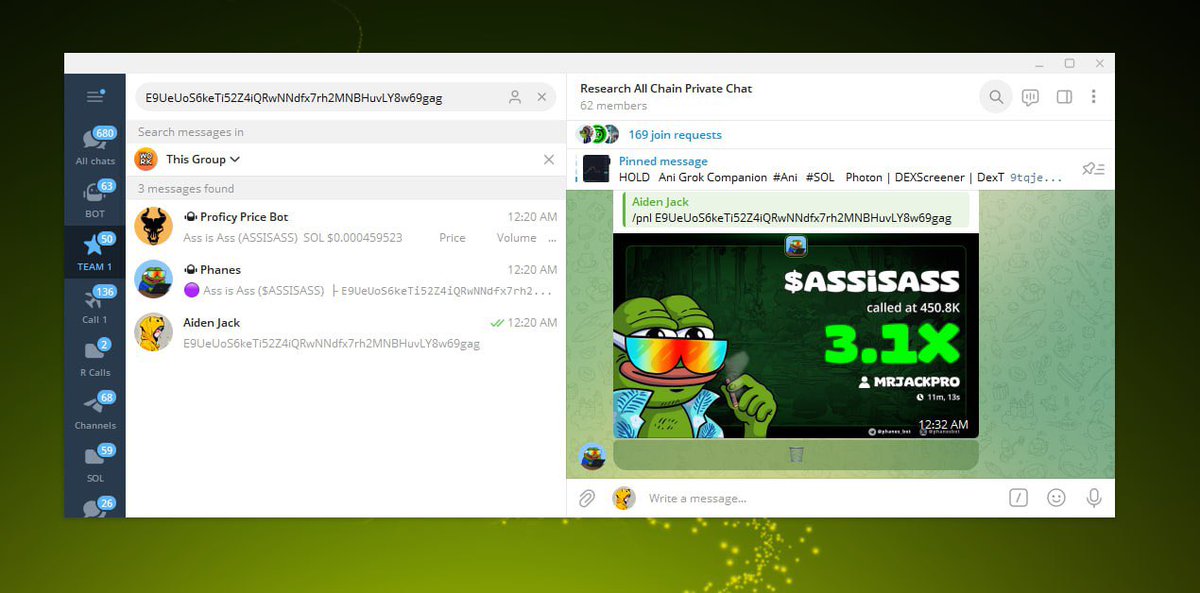The height and width of the screenshot is (593, 1200).
Task: Open Aiden Jack search result
Action: pos(346,332)
